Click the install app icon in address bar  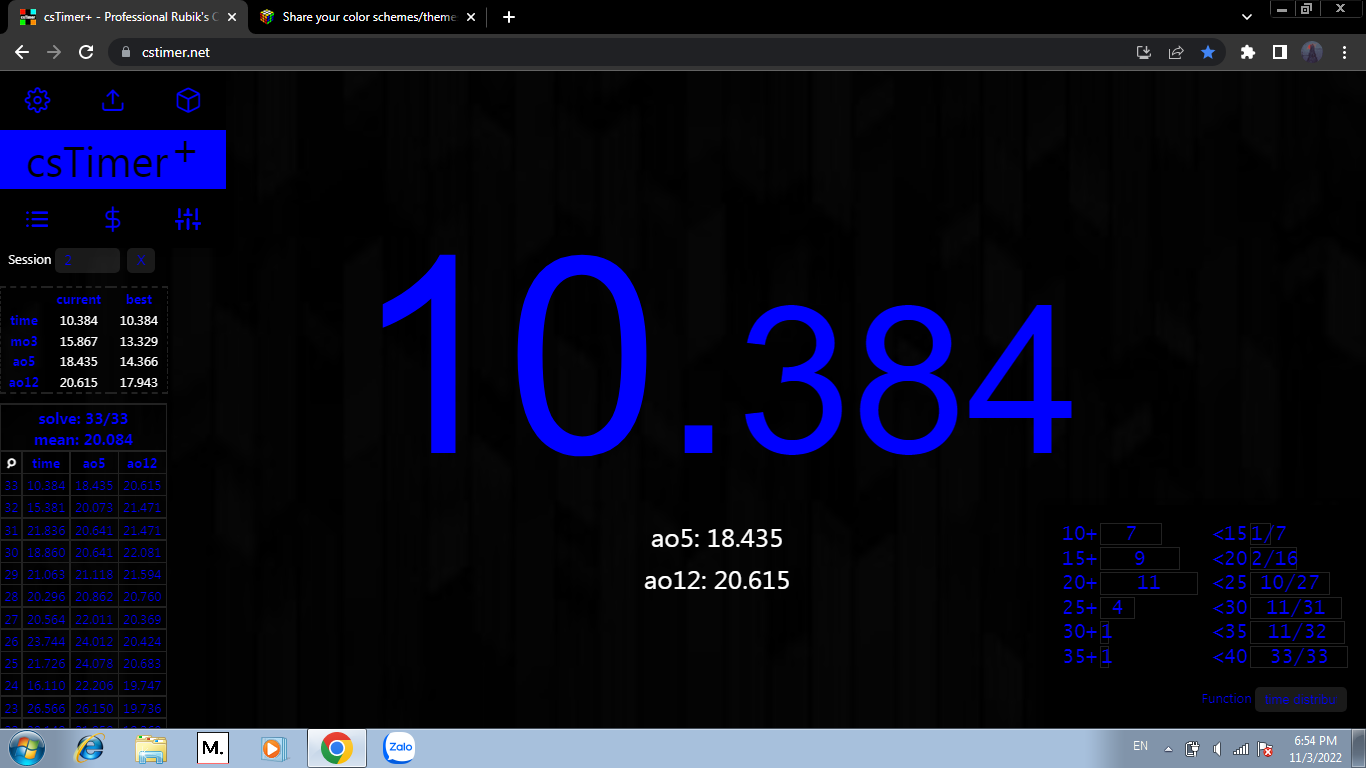(x=1144, y=52)
